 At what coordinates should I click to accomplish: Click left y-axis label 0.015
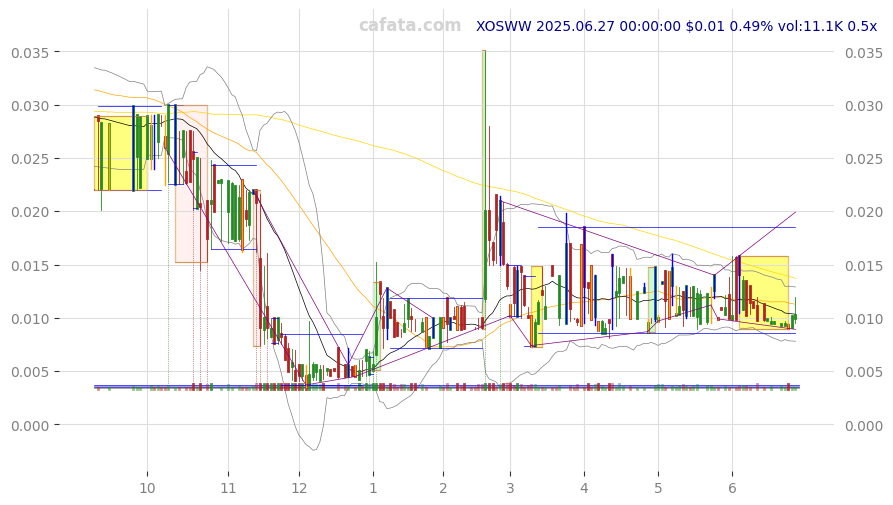(x=30, y=266)
